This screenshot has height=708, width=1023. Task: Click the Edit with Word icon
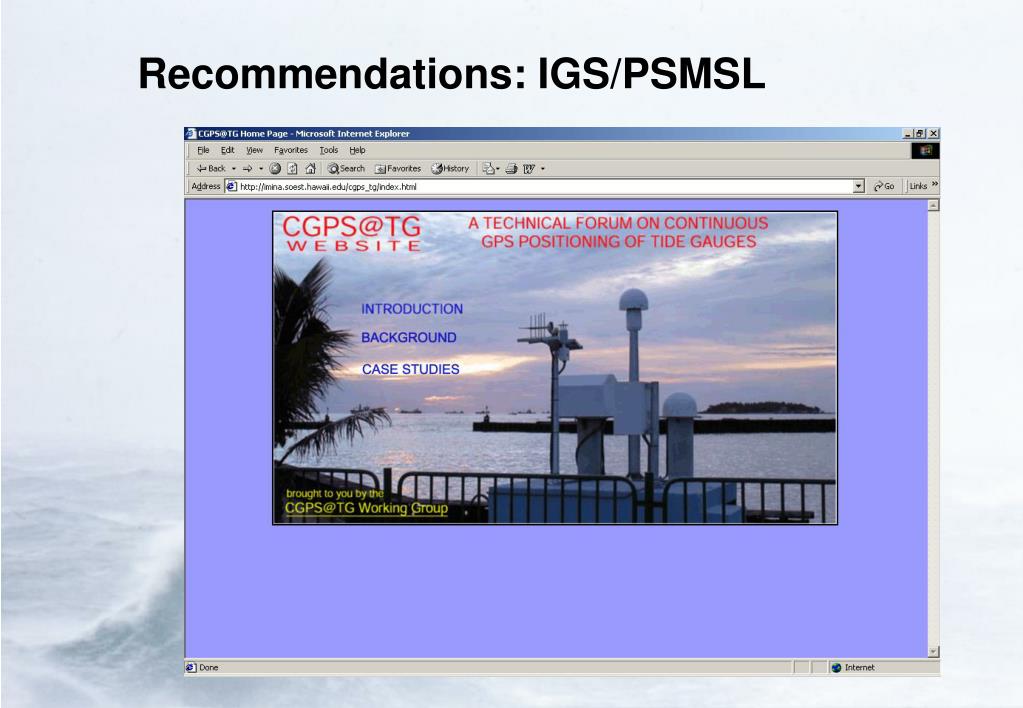point(528,168)
